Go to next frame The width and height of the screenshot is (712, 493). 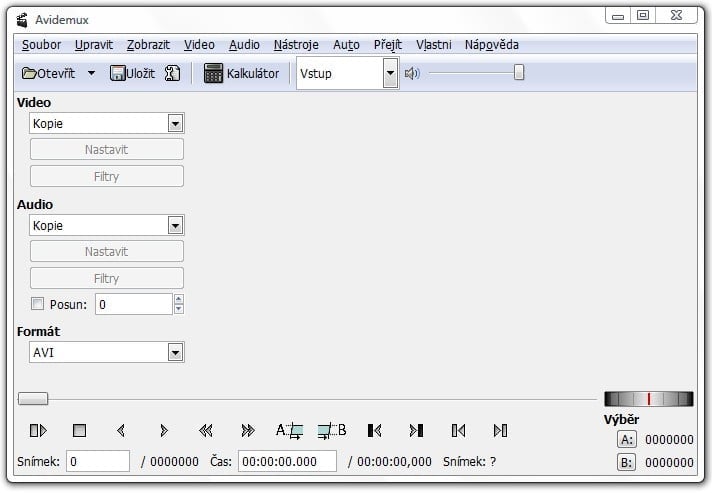[164, 430]
